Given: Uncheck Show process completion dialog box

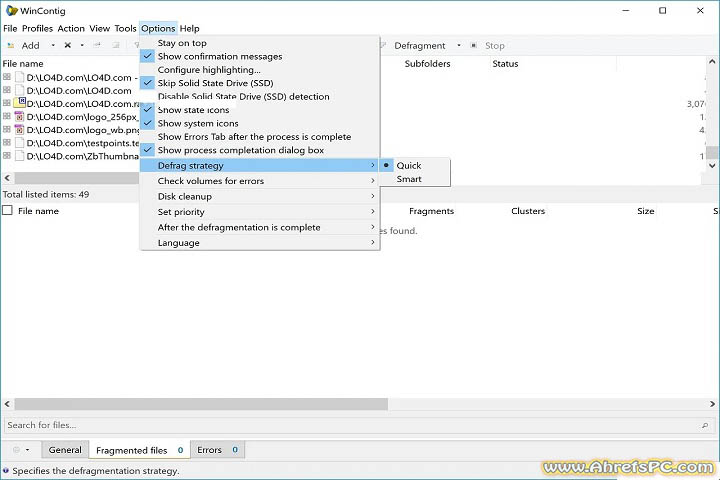Looking at the screenshot, I should (x=259, y=150).
